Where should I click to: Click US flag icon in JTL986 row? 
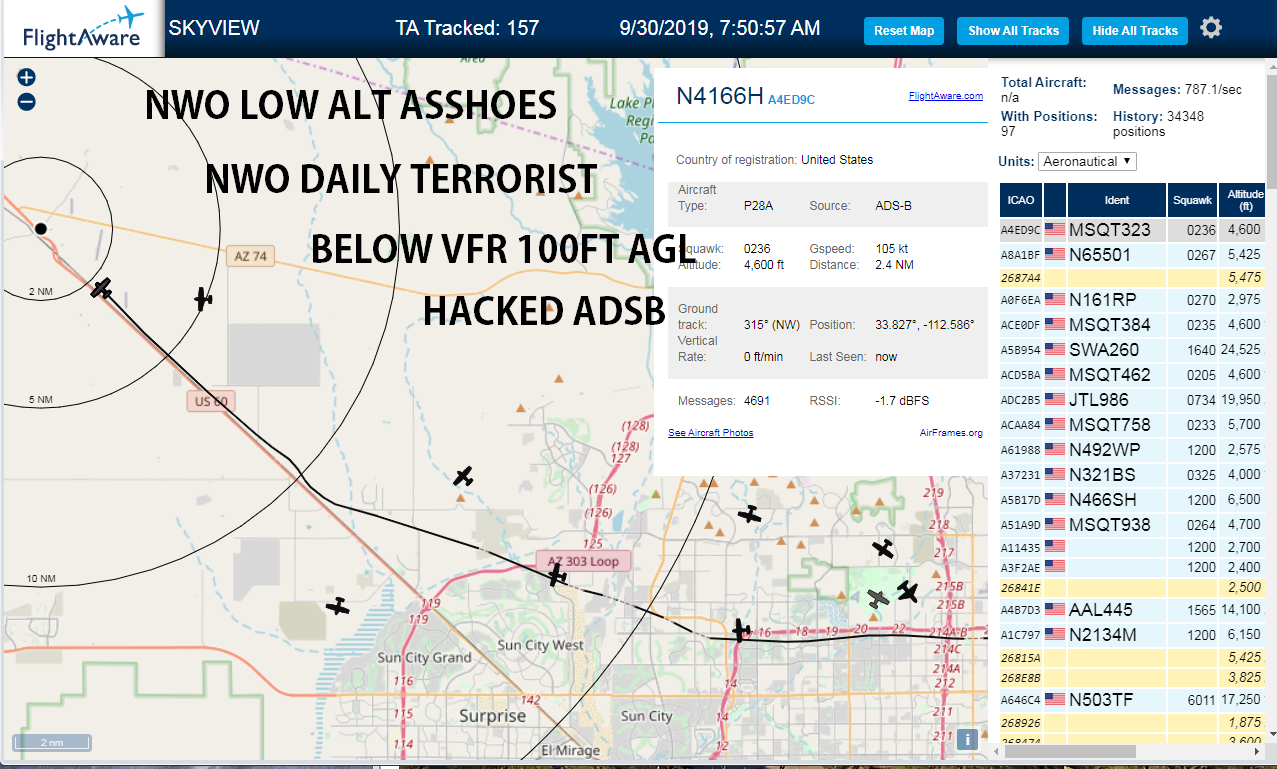[1054, 400]
